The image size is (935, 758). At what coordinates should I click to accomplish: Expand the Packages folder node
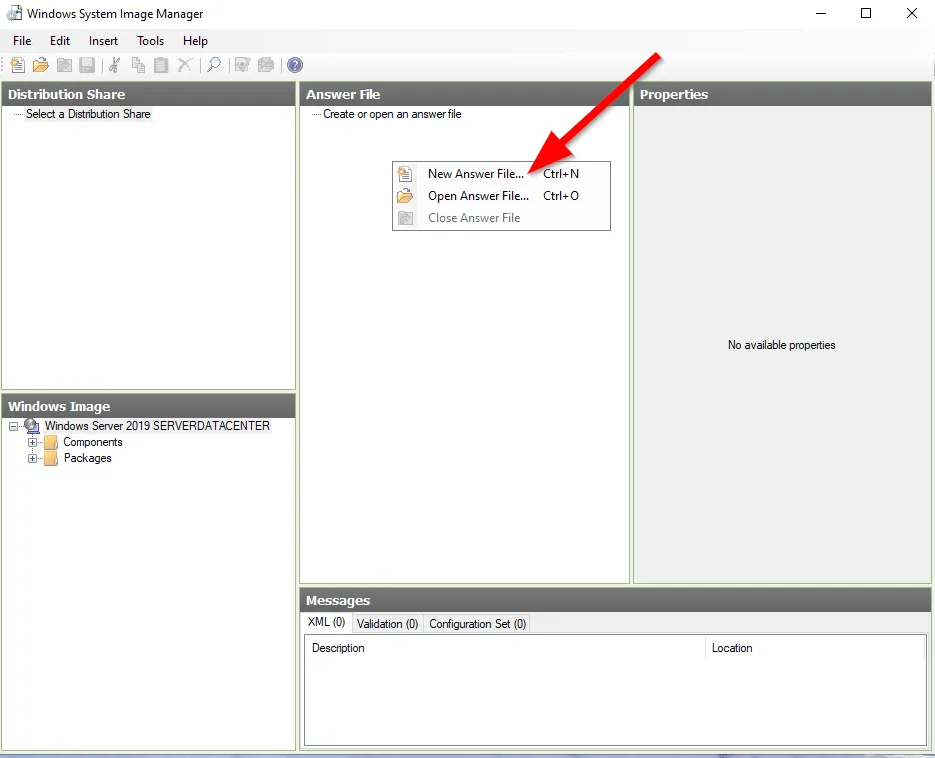(32, 459)
